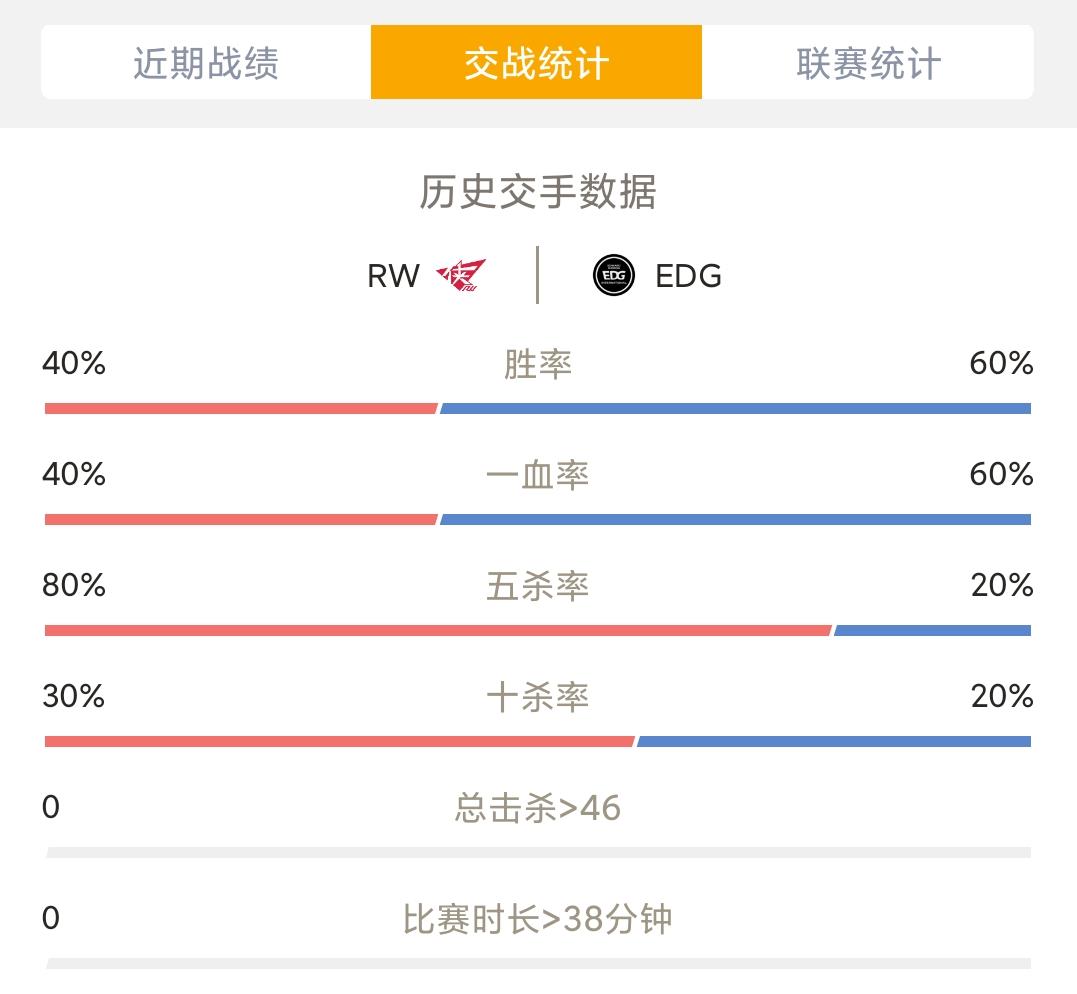The width and height of the screenshot is (1077, 994).
Task: Click the 一血率 red bar segment
Action: point(241,519)
